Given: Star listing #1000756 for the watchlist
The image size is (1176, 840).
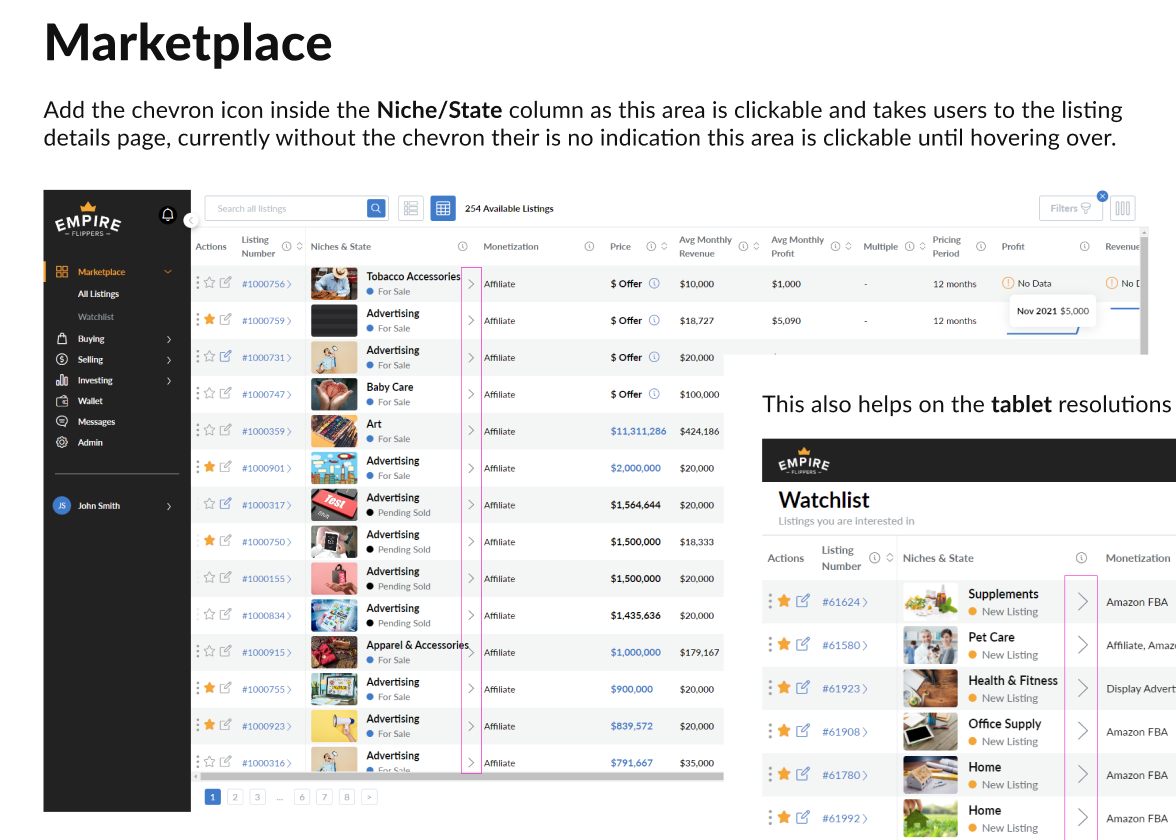Looking at the screenshot, I should pos(210,284).
